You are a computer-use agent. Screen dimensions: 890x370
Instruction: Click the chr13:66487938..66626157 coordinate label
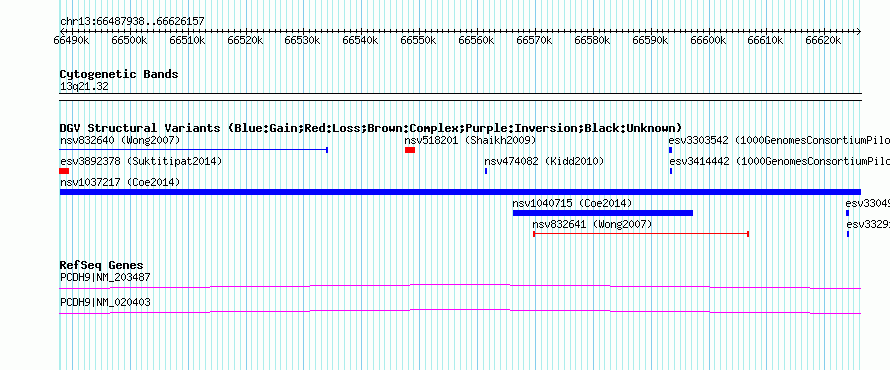coord(132,22)
